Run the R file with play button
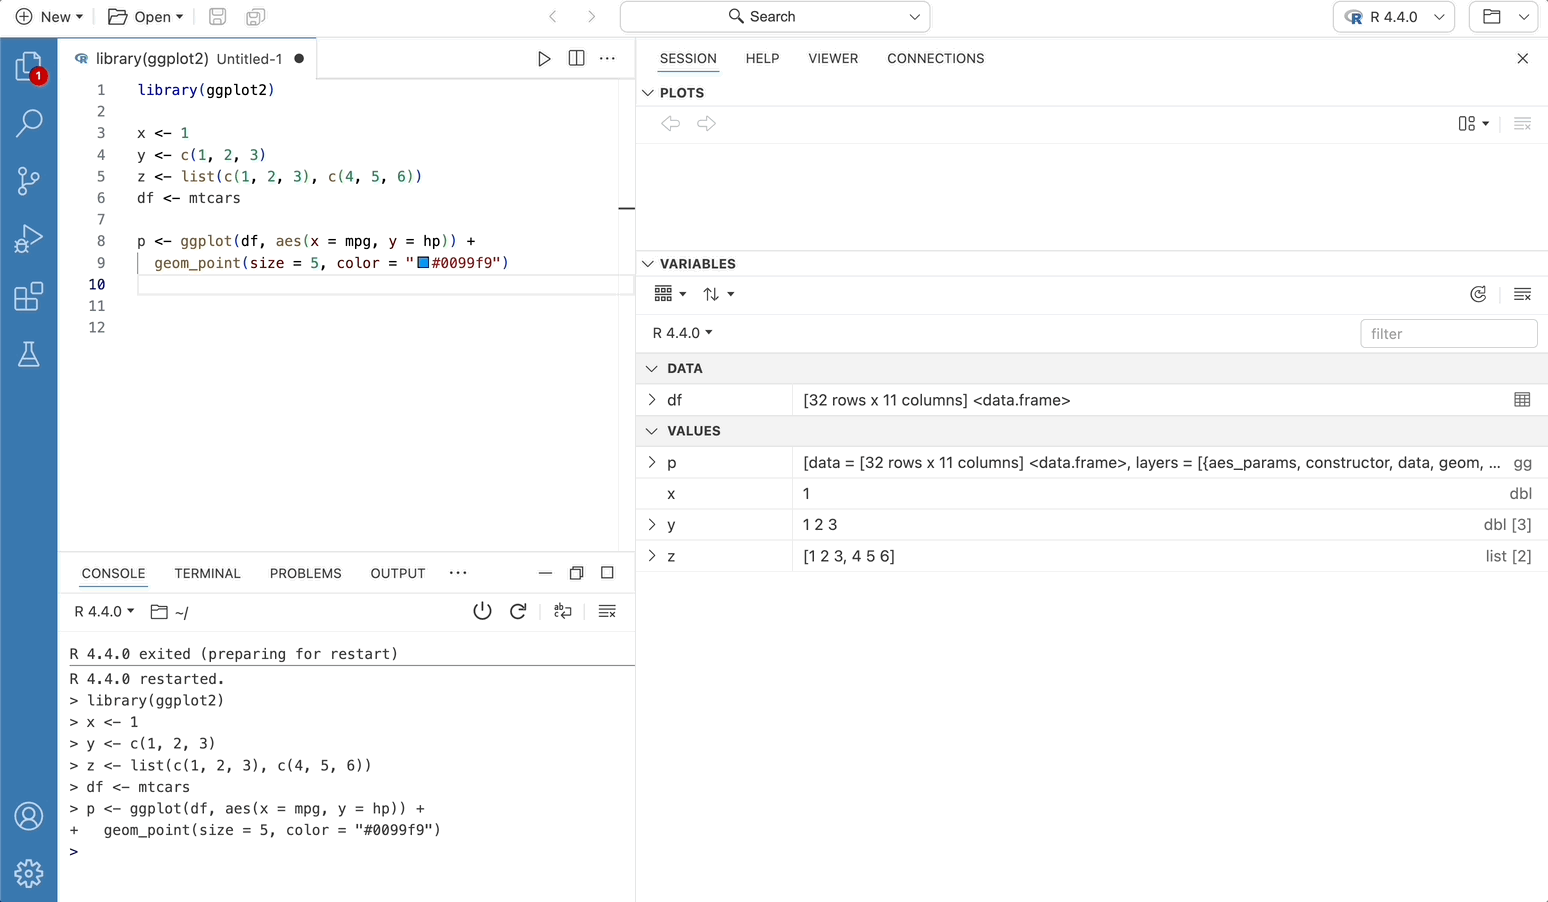Screen dimensions: 1548x902 [544, 59]
